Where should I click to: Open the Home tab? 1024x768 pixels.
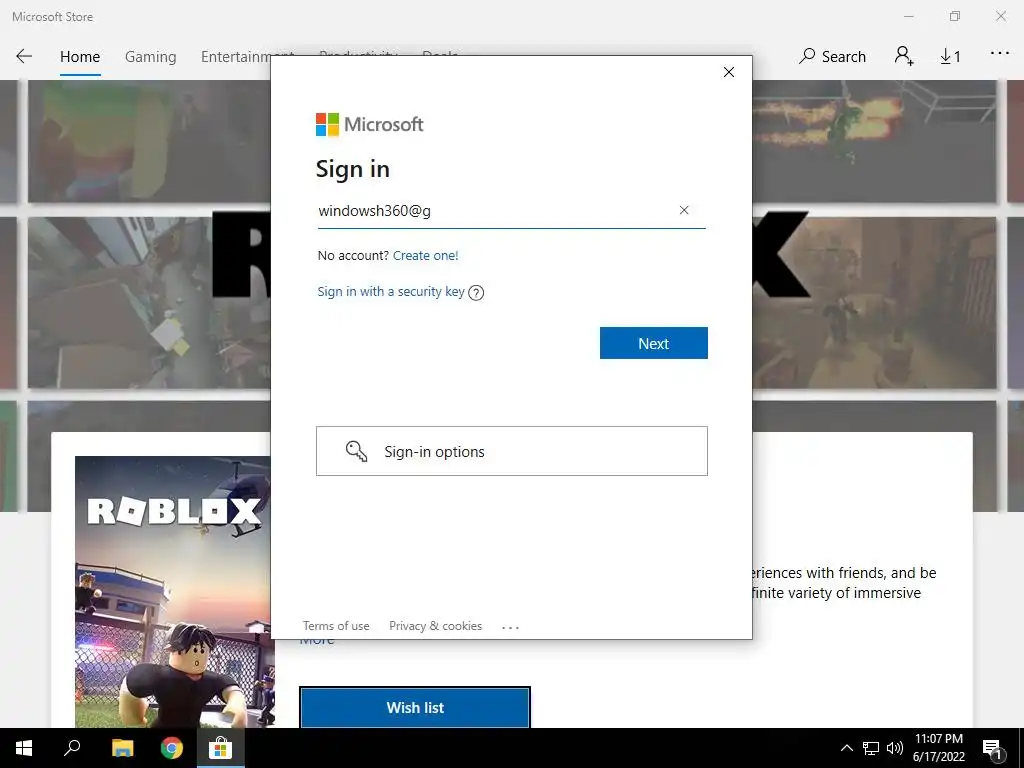click(80, 57)
